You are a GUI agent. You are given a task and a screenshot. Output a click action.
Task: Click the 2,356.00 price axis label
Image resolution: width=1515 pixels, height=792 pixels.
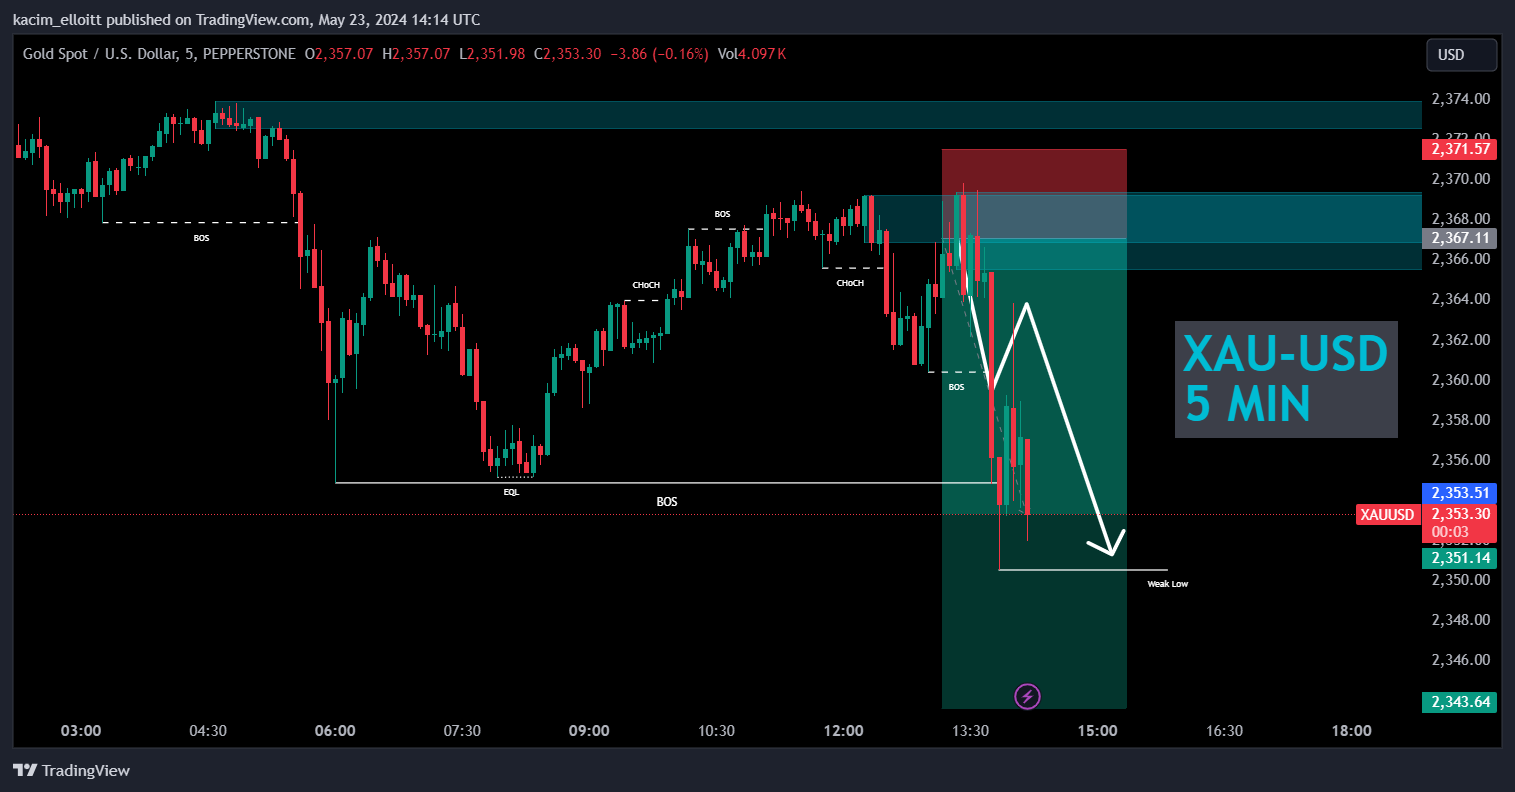1460,460
